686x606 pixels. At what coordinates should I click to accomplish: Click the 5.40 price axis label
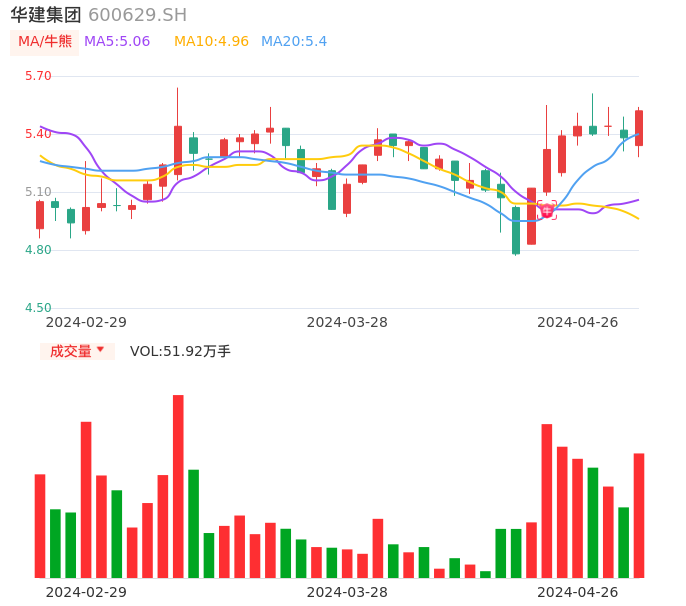(x=37, y=134)
